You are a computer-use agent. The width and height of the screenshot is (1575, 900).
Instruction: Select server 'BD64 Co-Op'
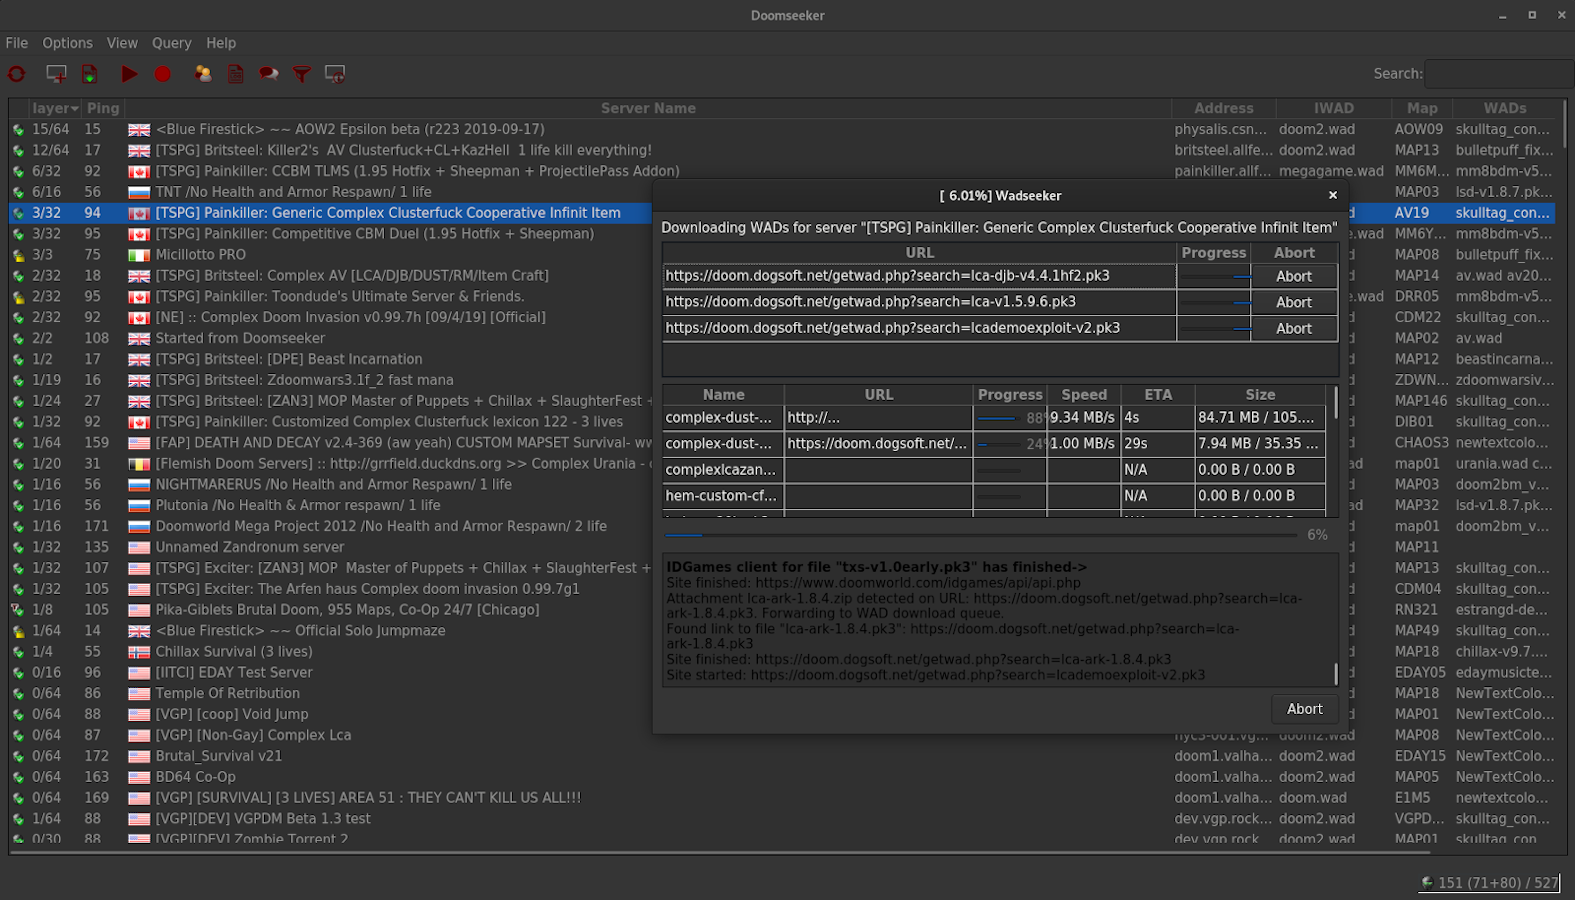pos(195,778)
